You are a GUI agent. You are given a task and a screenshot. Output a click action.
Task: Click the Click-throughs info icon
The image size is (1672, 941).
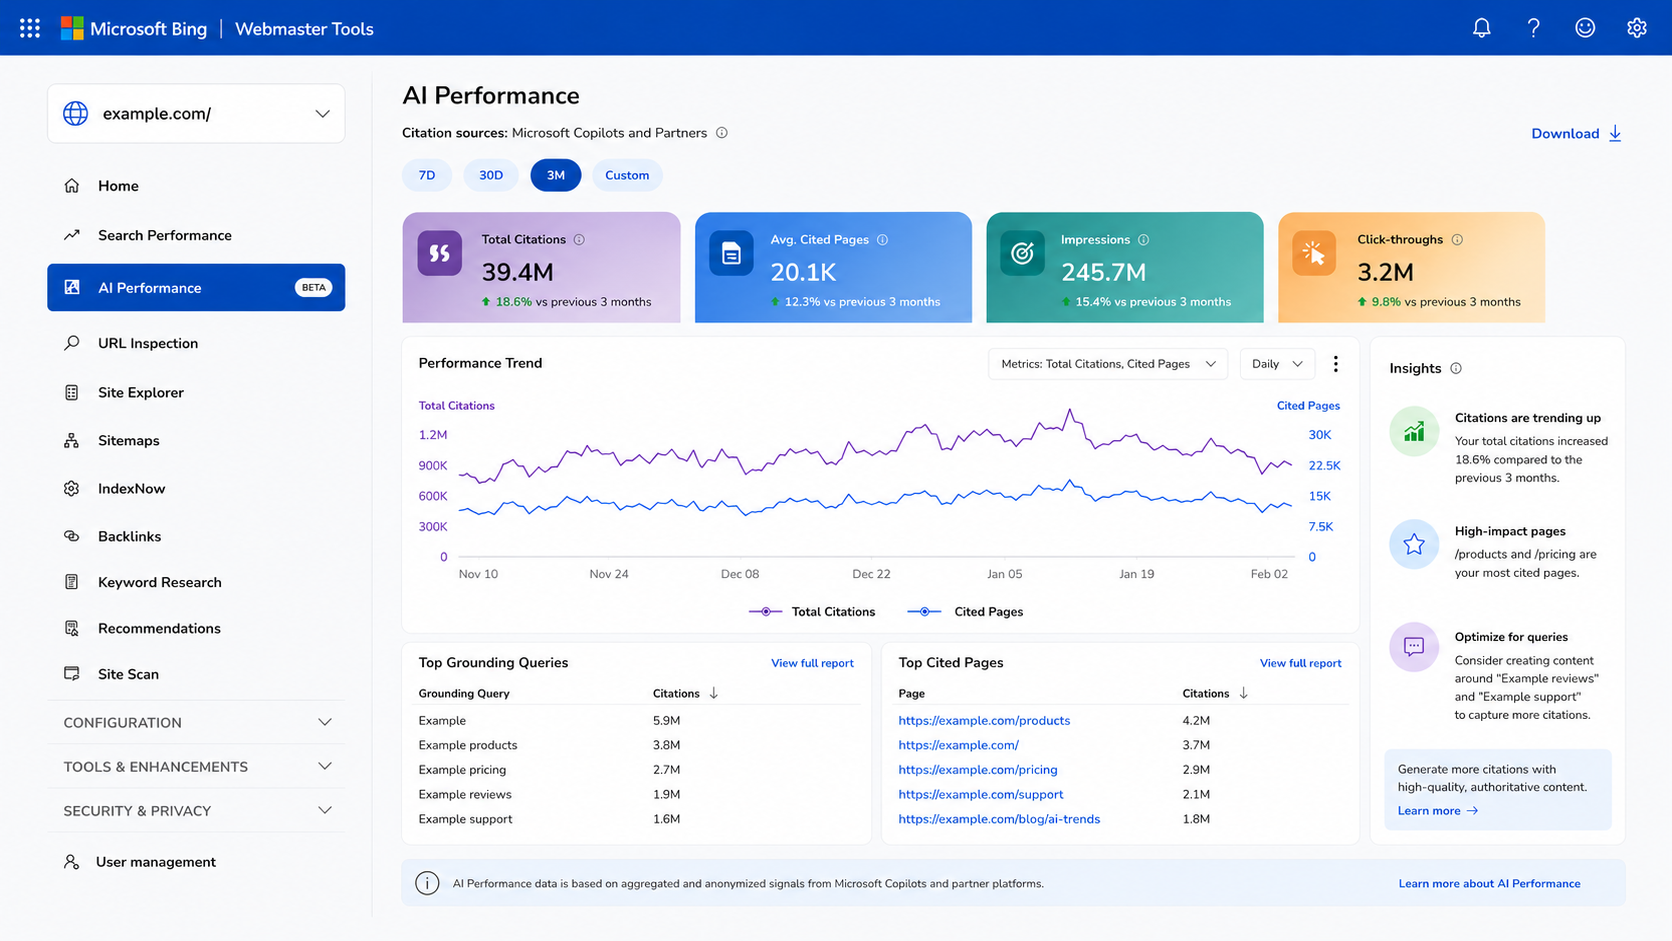1457,240
